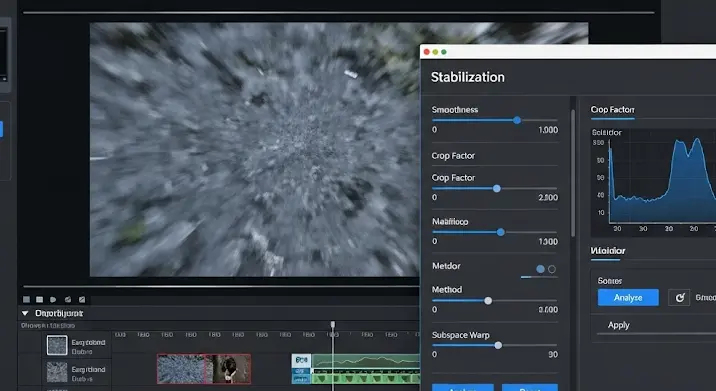716x391 pixels.
Task: Click the timeline playhead marker
Action: (333, 324)
